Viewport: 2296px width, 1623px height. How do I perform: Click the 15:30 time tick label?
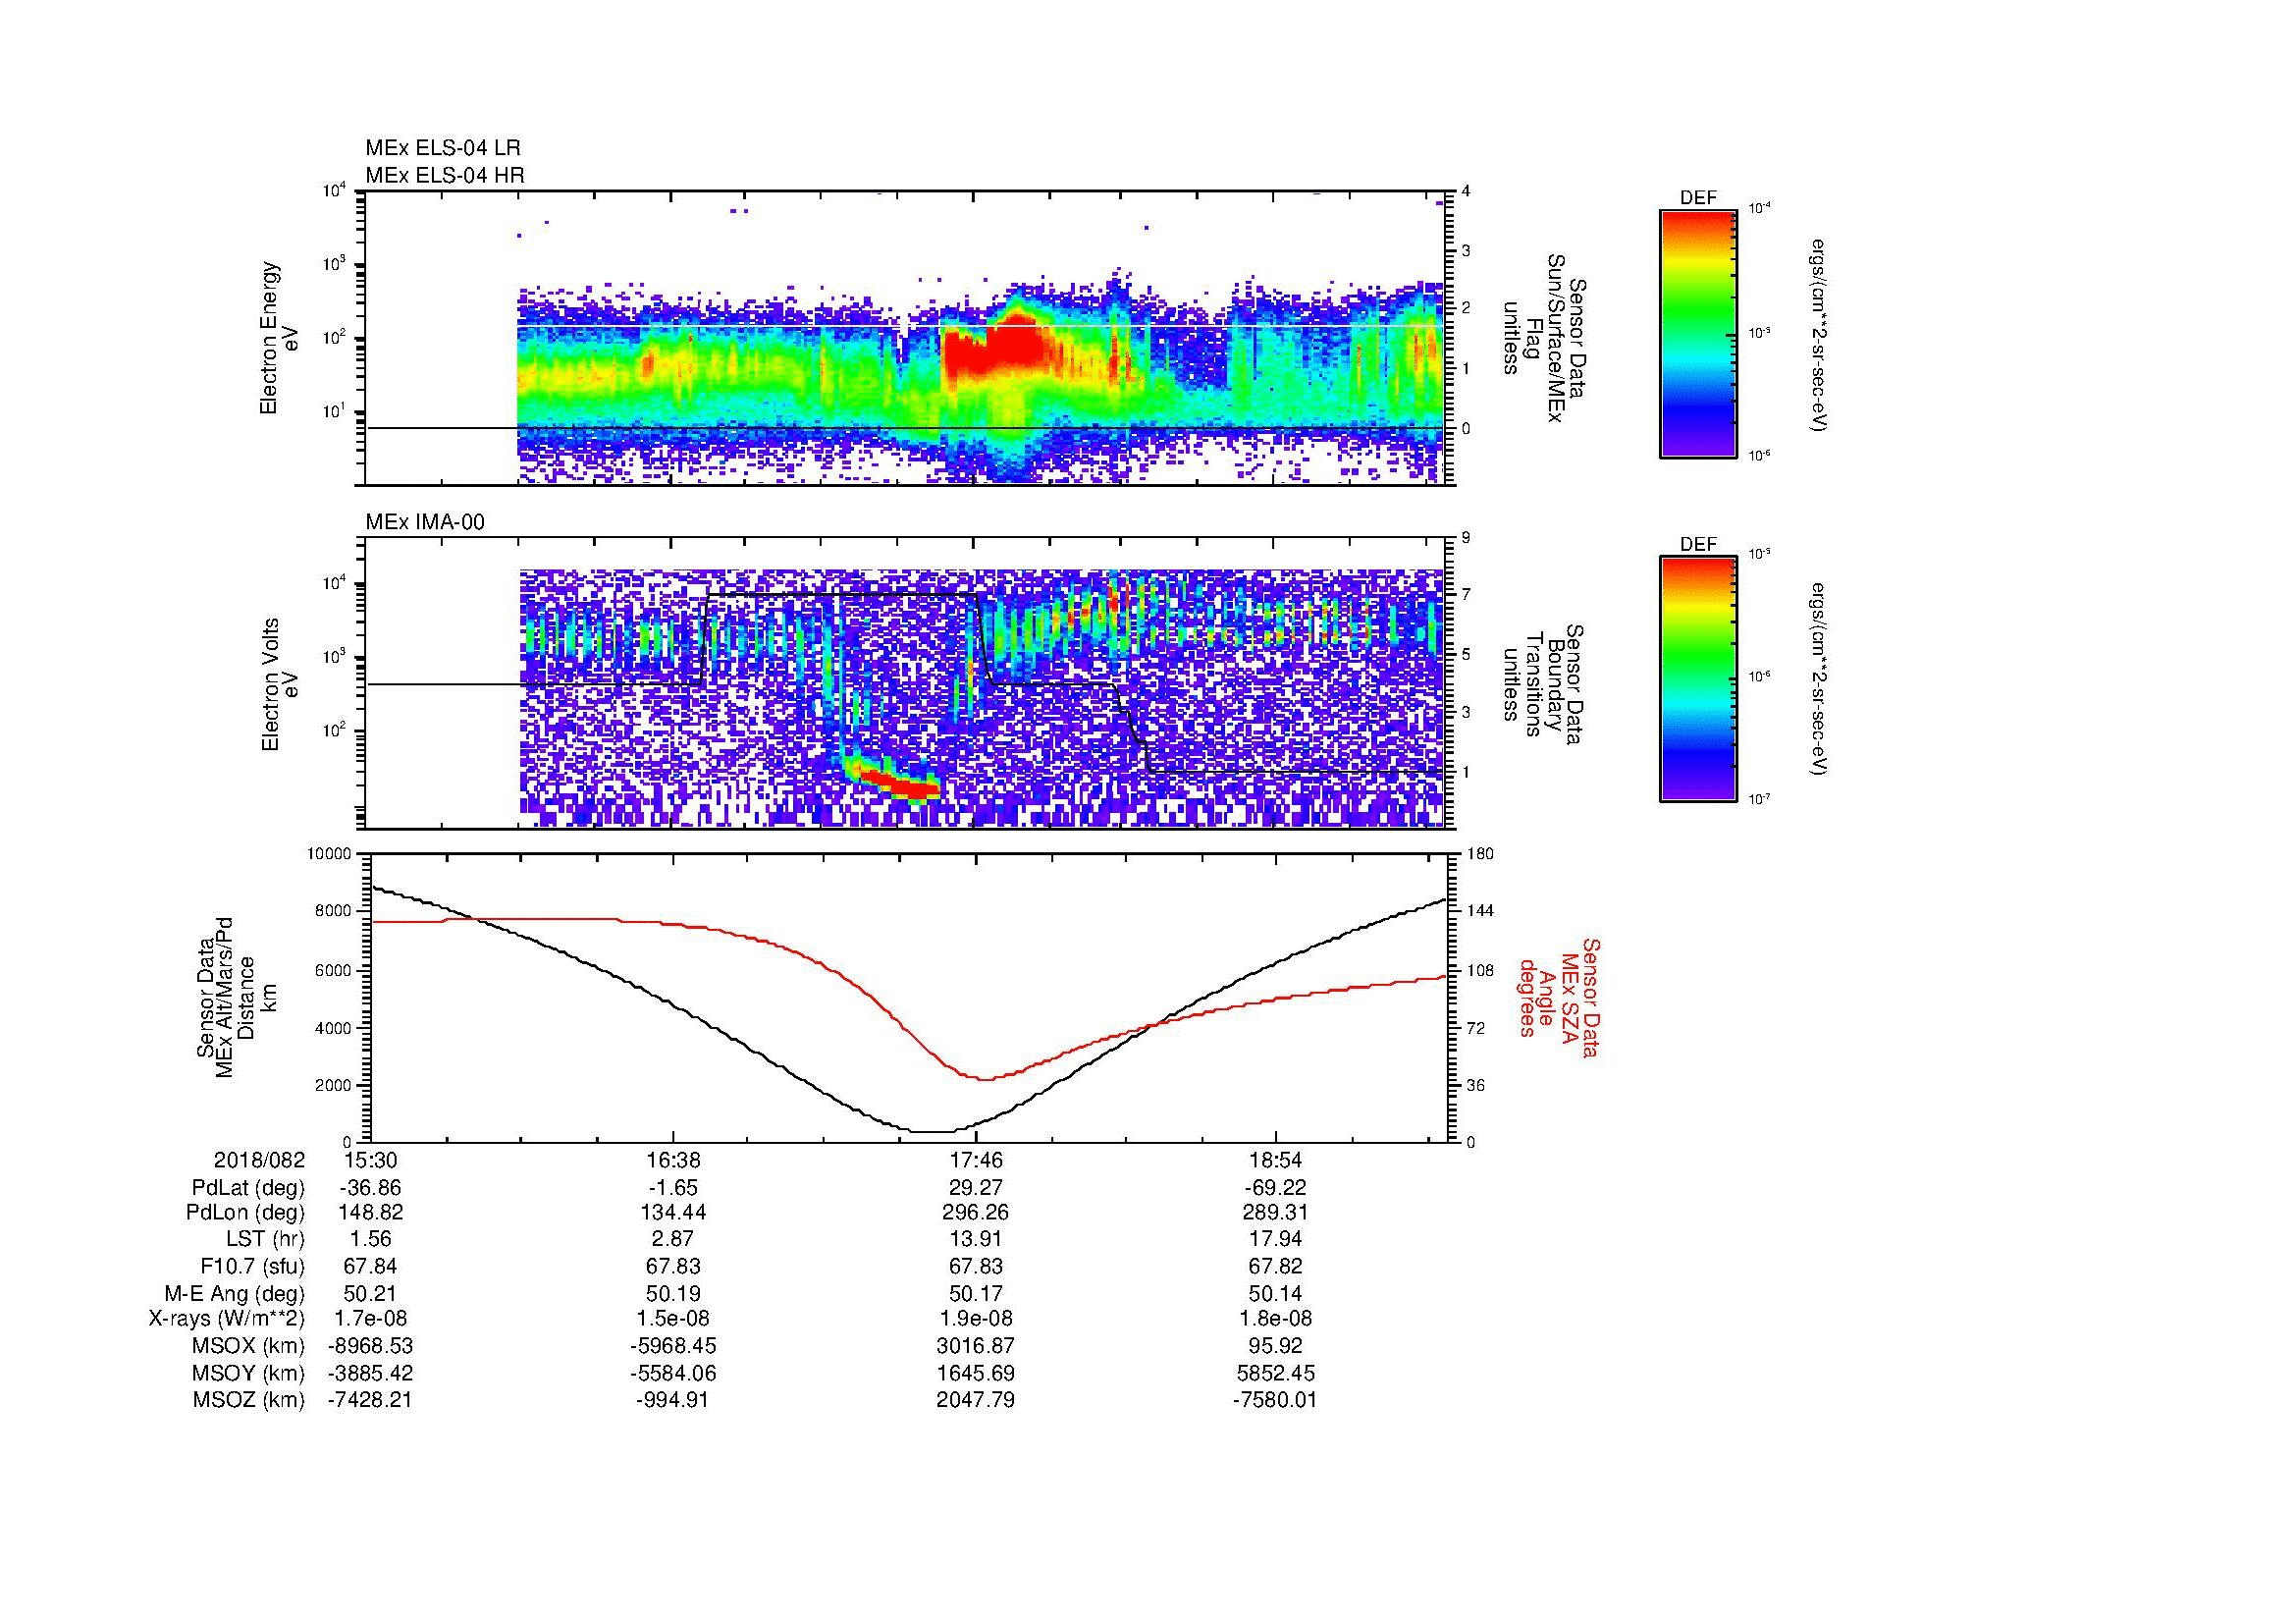[x=370, y=1160]
